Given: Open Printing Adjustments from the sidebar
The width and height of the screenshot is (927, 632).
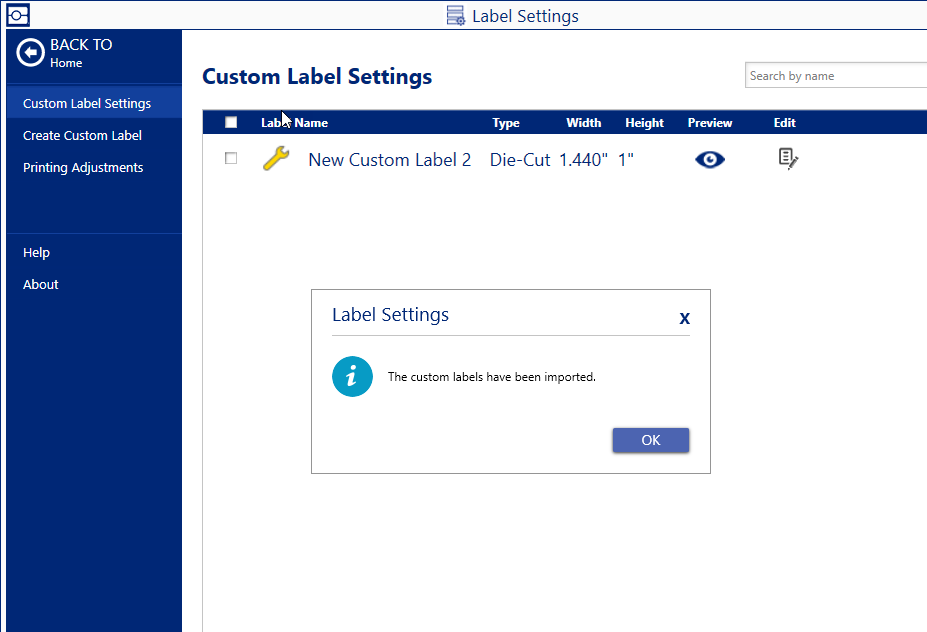Looking at the screenshot, I should coord(83,167).
